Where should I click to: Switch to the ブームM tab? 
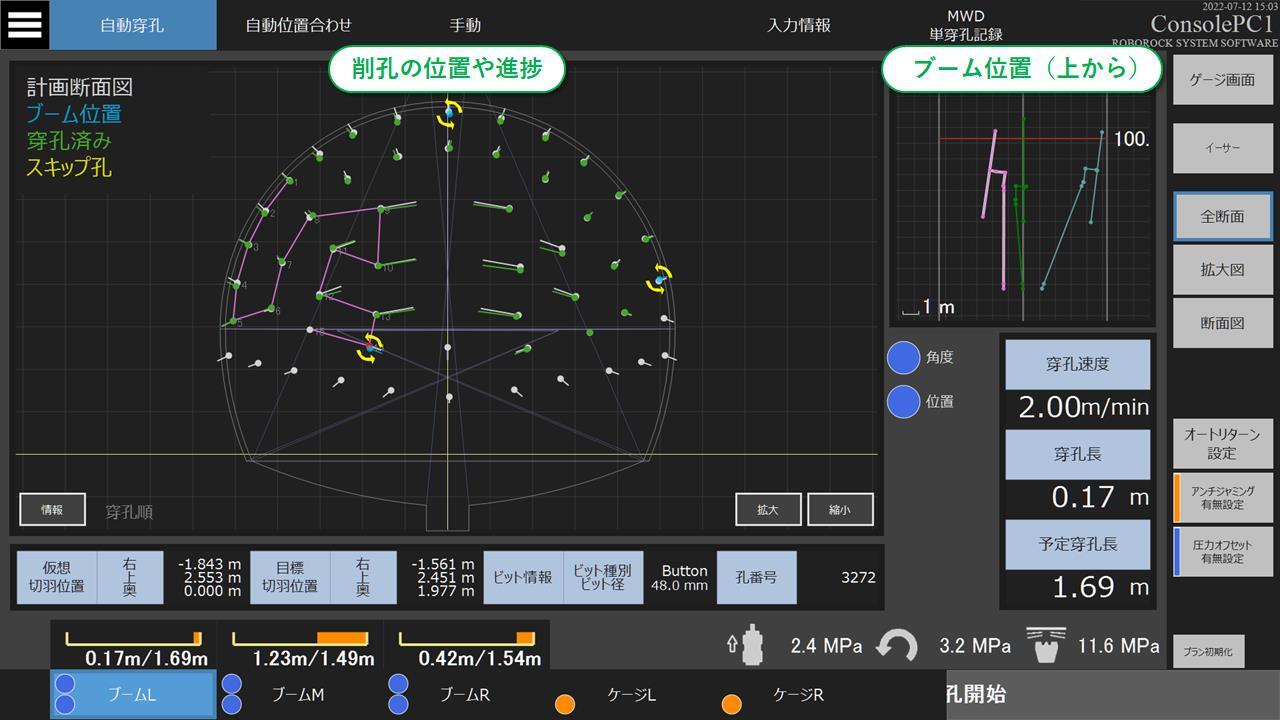(297, 694)
